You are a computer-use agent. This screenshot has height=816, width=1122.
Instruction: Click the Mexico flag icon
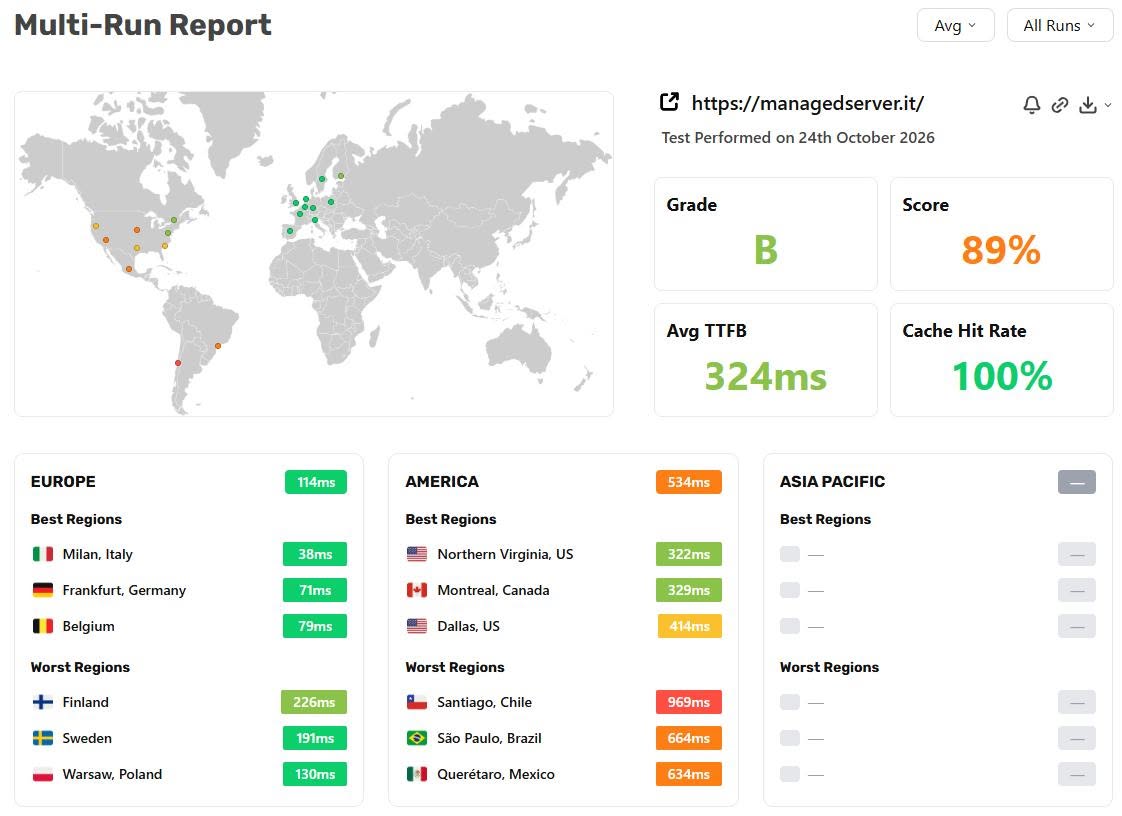click(416, 774)
